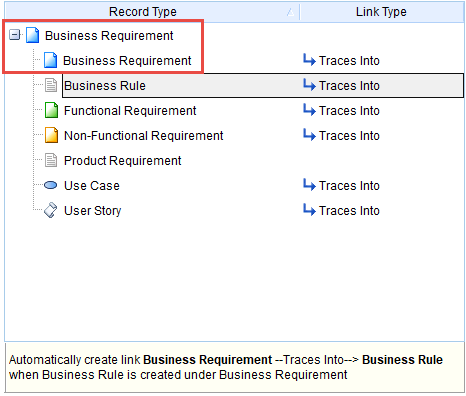Click the Traces Into arrow icon in Use Case row

click(309, 185)
